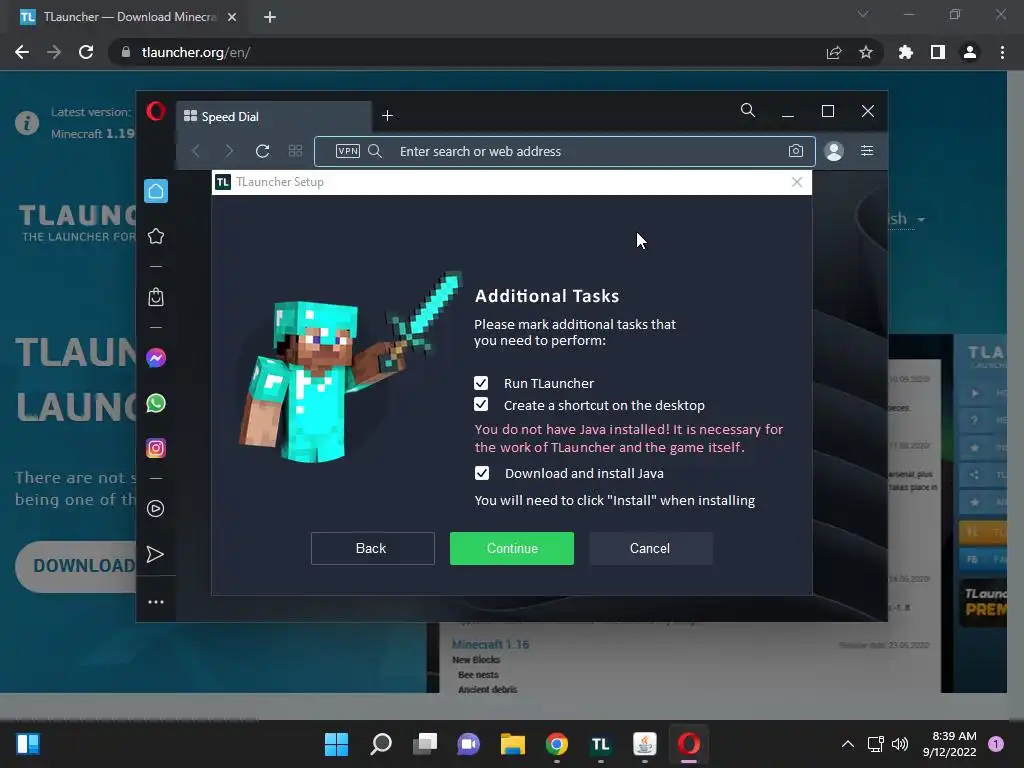
Task: Toggle Chrome side panel icon
Action: pyautogui.click(x=938, y=52)
